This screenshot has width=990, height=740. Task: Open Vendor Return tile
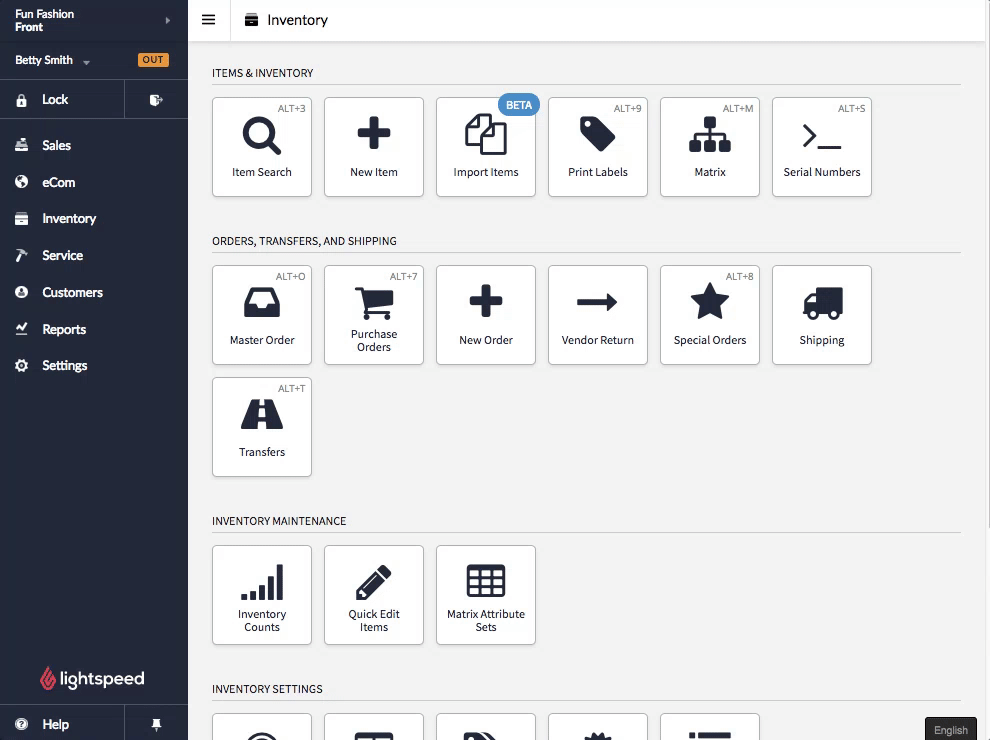pyautogui.click(x=598, y=314)
